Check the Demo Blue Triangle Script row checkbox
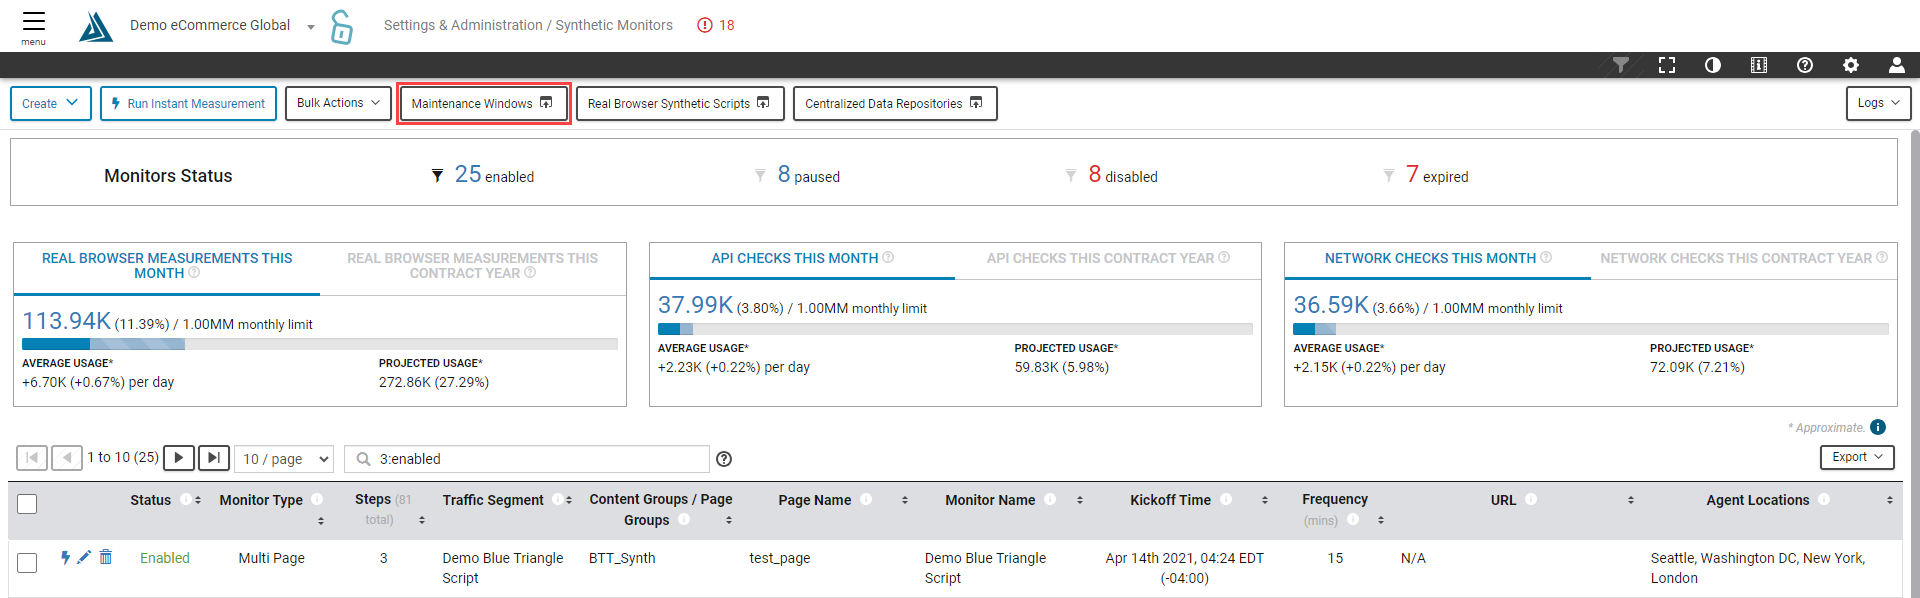This screenshot has height=598, width=1920. tap(28, 563)
